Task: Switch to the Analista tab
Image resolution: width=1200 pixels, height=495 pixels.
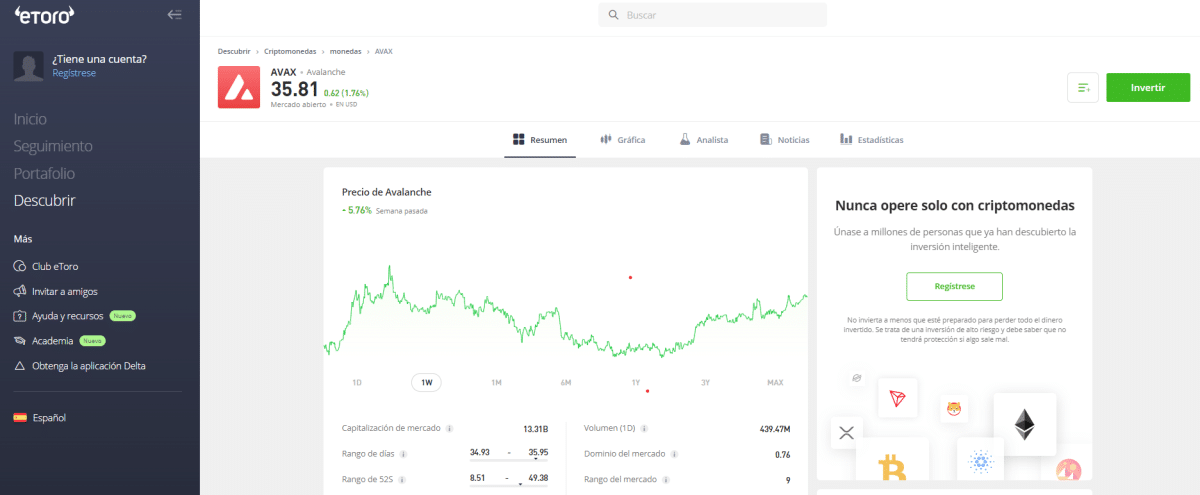Action: click(704, 140)
